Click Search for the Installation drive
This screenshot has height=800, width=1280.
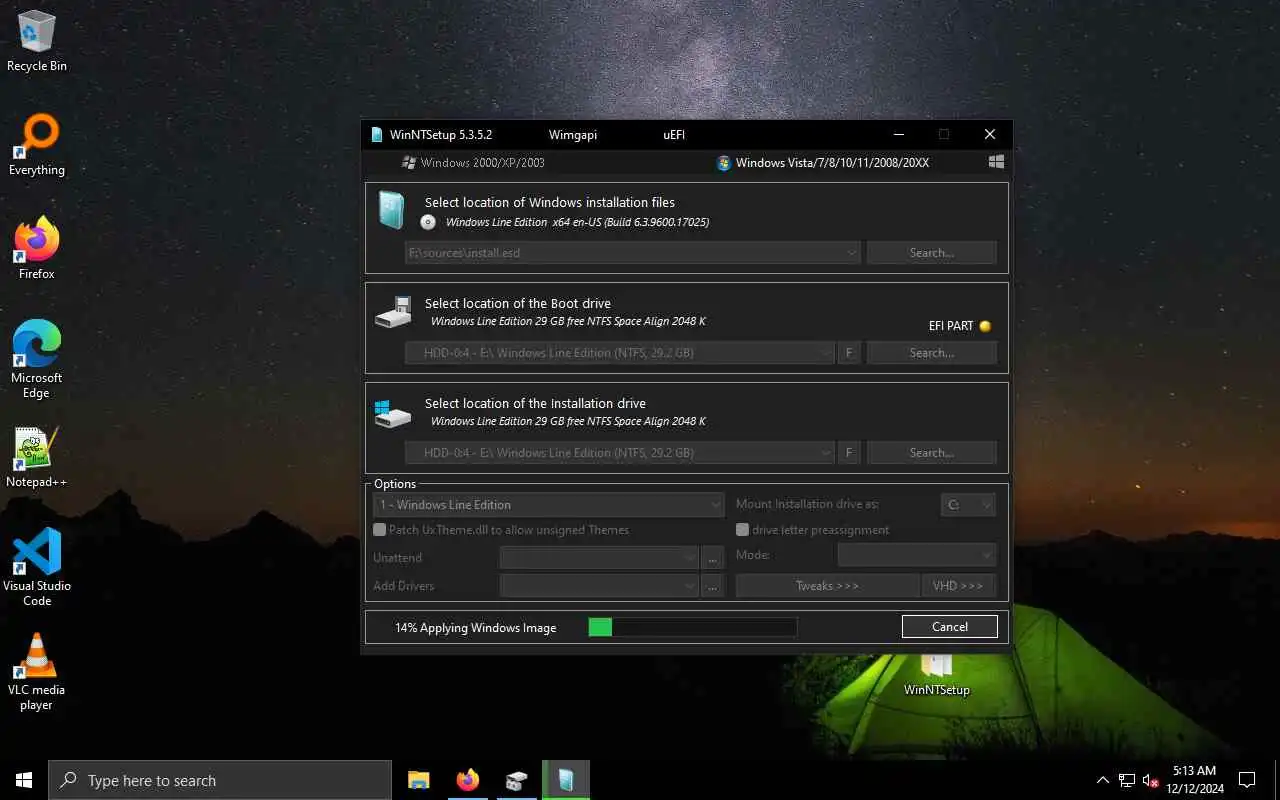coord(932,453)
